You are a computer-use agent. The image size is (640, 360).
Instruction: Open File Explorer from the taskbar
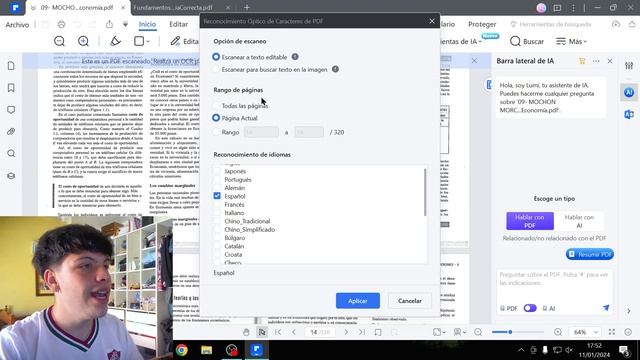point(207,350)
